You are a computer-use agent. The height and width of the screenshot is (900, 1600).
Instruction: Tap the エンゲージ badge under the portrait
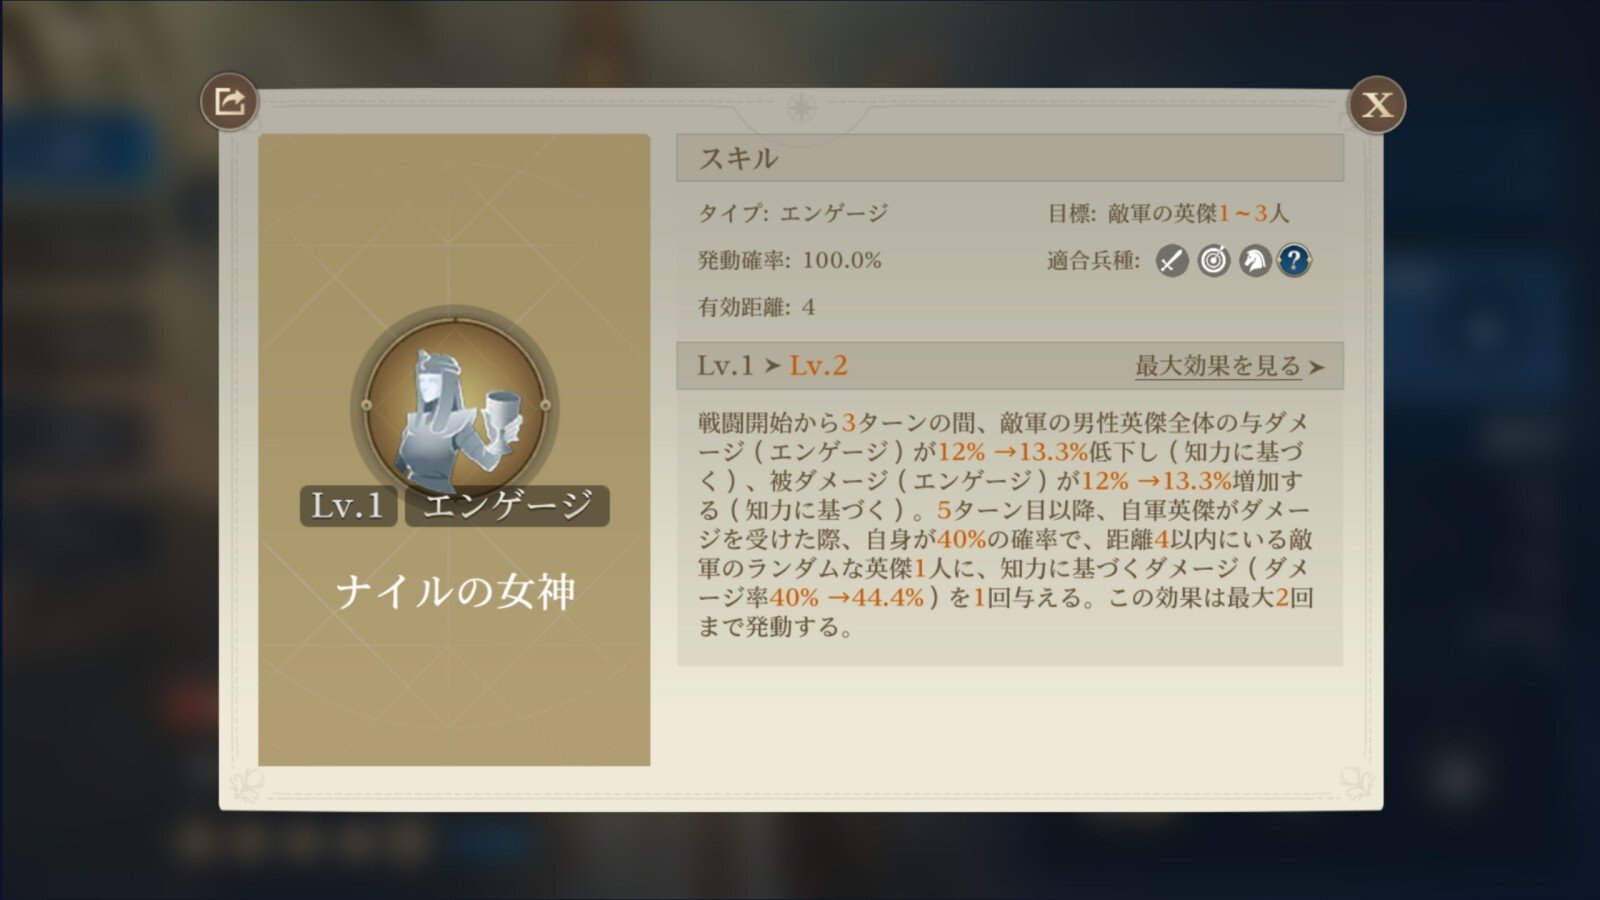(507, 506)
